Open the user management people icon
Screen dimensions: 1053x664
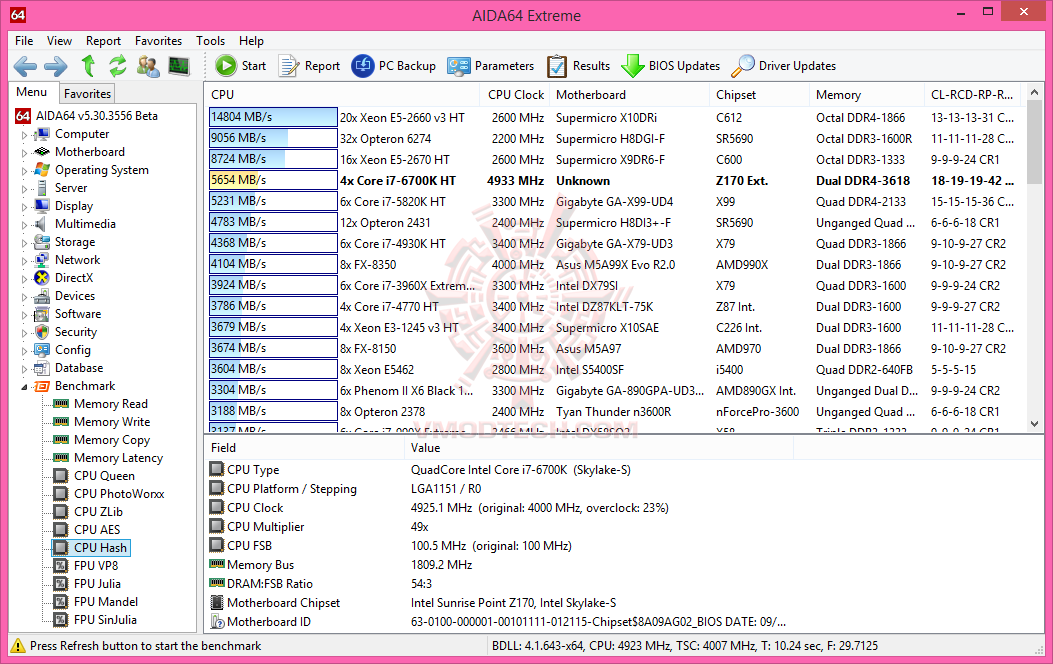coord(148,66)
